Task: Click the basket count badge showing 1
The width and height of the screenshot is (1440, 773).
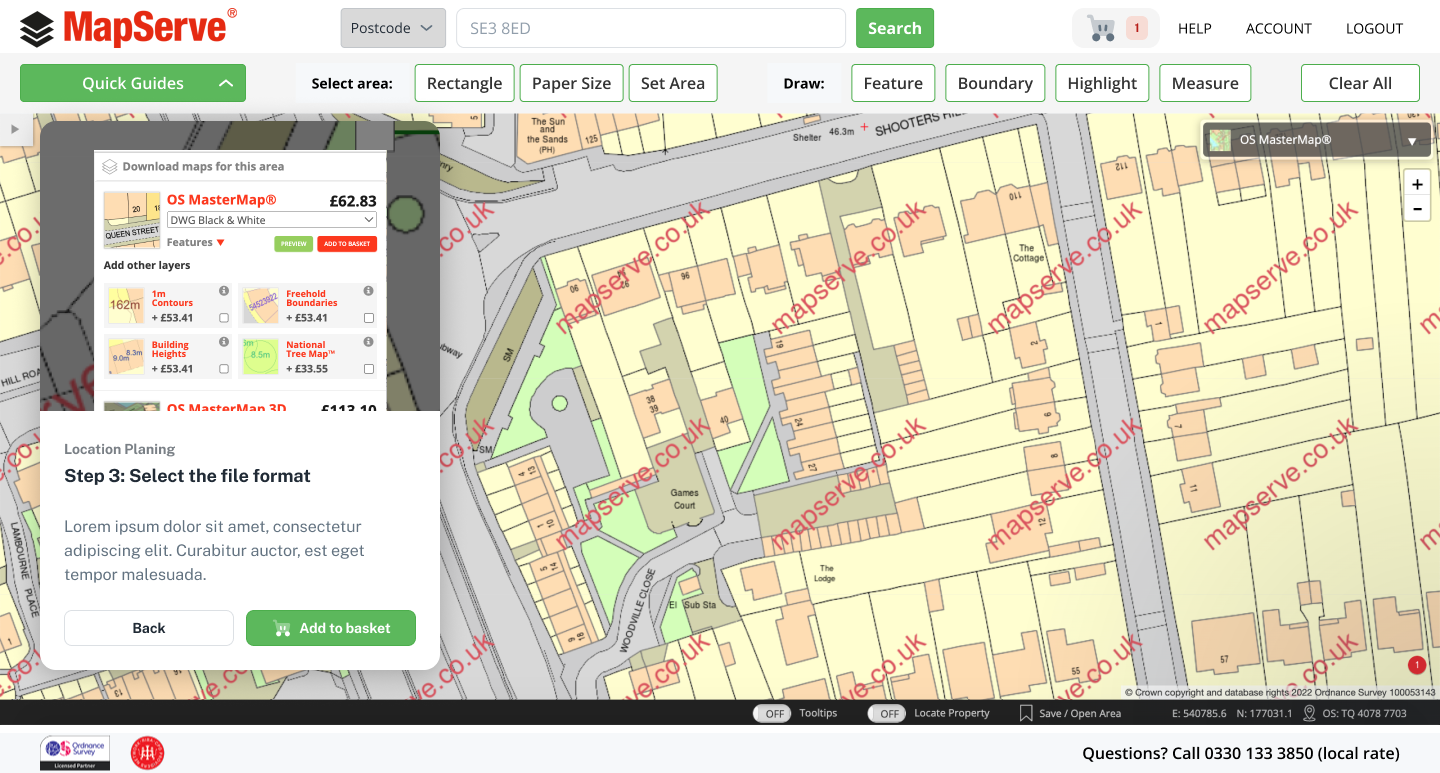Action: pyautogui.click(x=1136, y=28)
